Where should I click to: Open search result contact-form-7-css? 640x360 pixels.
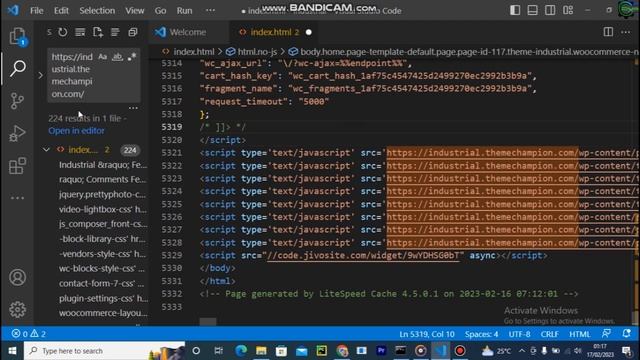coord(101,283)
